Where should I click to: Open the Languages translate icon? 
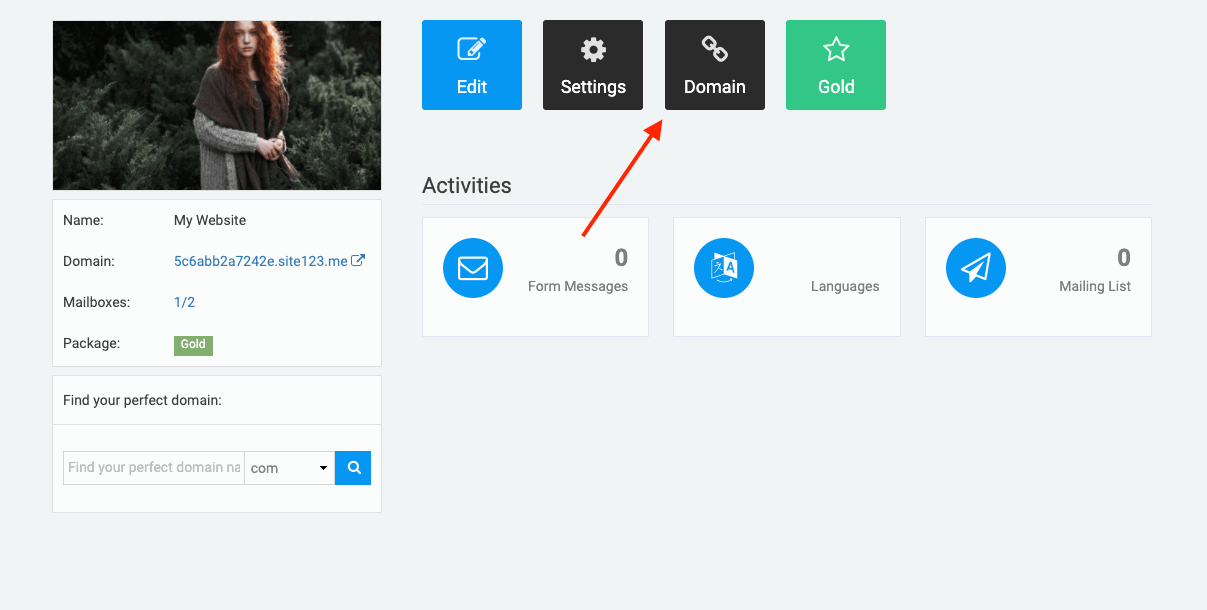724,268
